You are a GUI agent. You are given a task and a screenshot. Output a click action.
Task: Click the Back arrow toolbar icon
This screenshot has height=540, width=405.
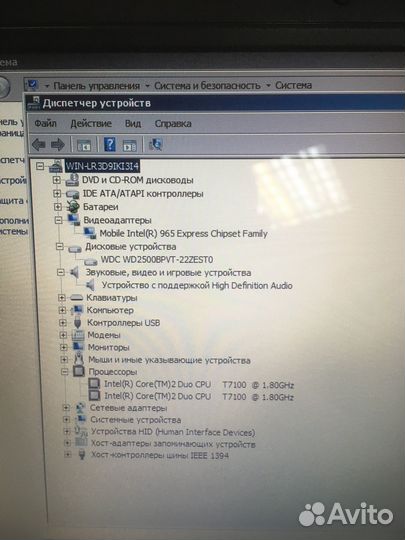point(39,145)
